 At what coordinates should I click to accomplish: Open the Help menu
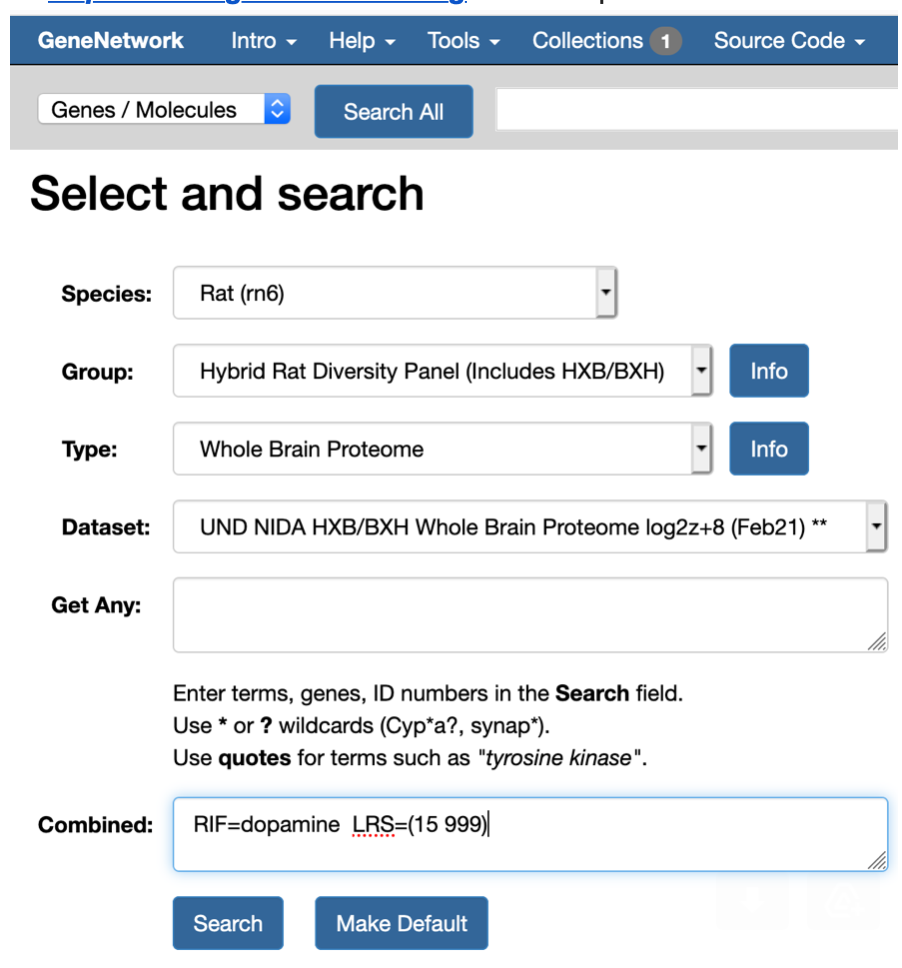coord(362,41)
